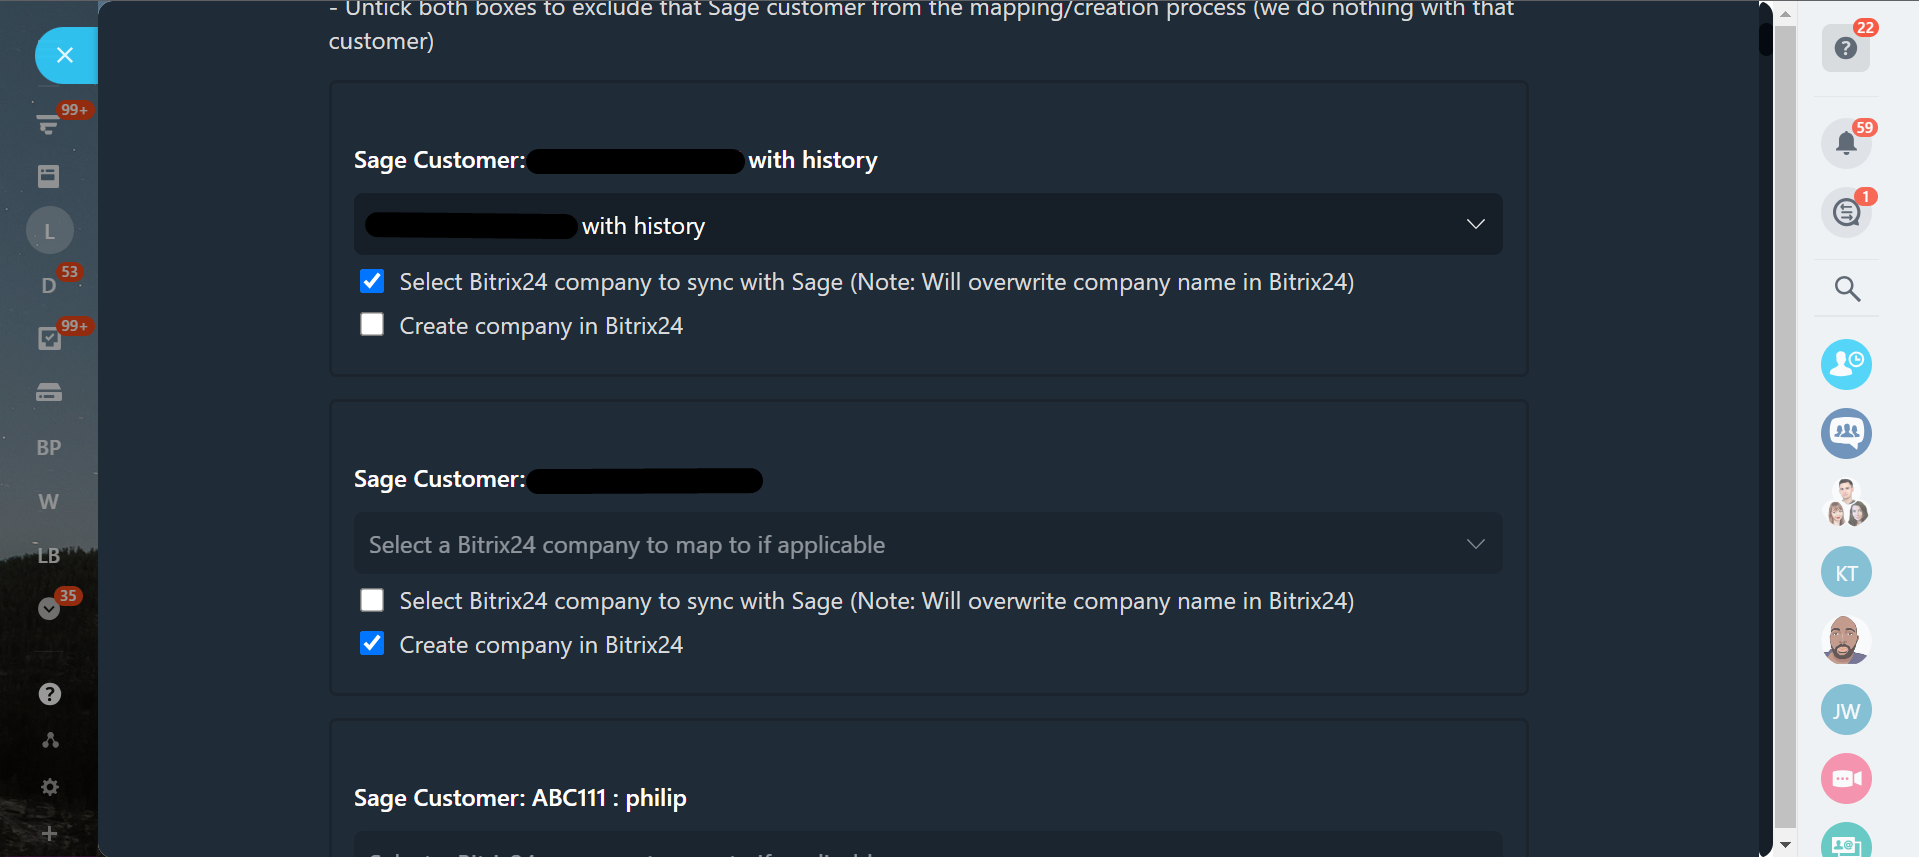Open the tasks checkmark icon in sidebar
Screen dimensions: 1919x857
tap(49, 338)
